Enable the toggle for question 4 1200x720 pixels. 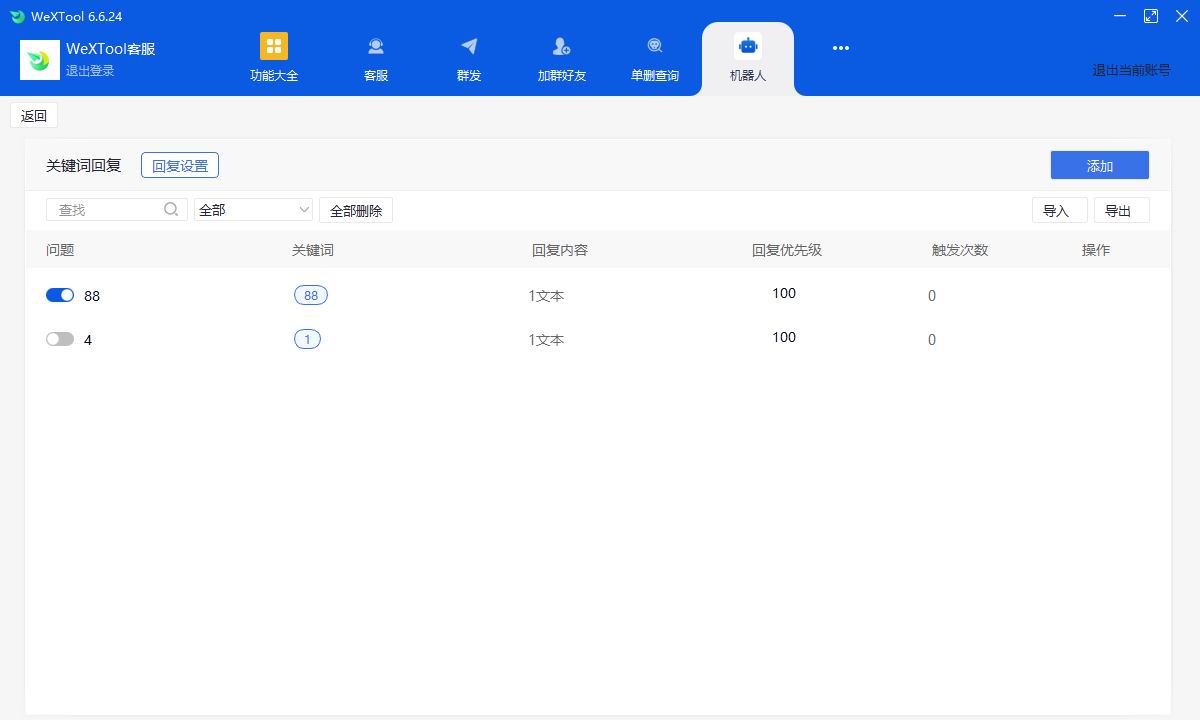60,339
